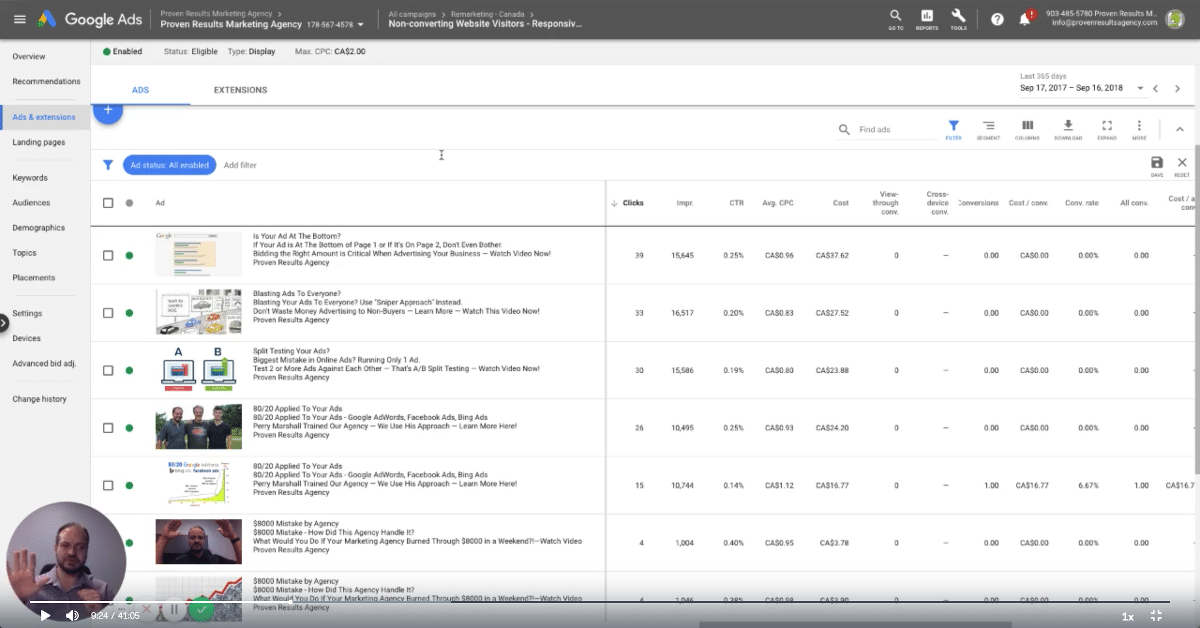
Task: Open the Enabled status dropdown
Action: [x=122, y=51]
